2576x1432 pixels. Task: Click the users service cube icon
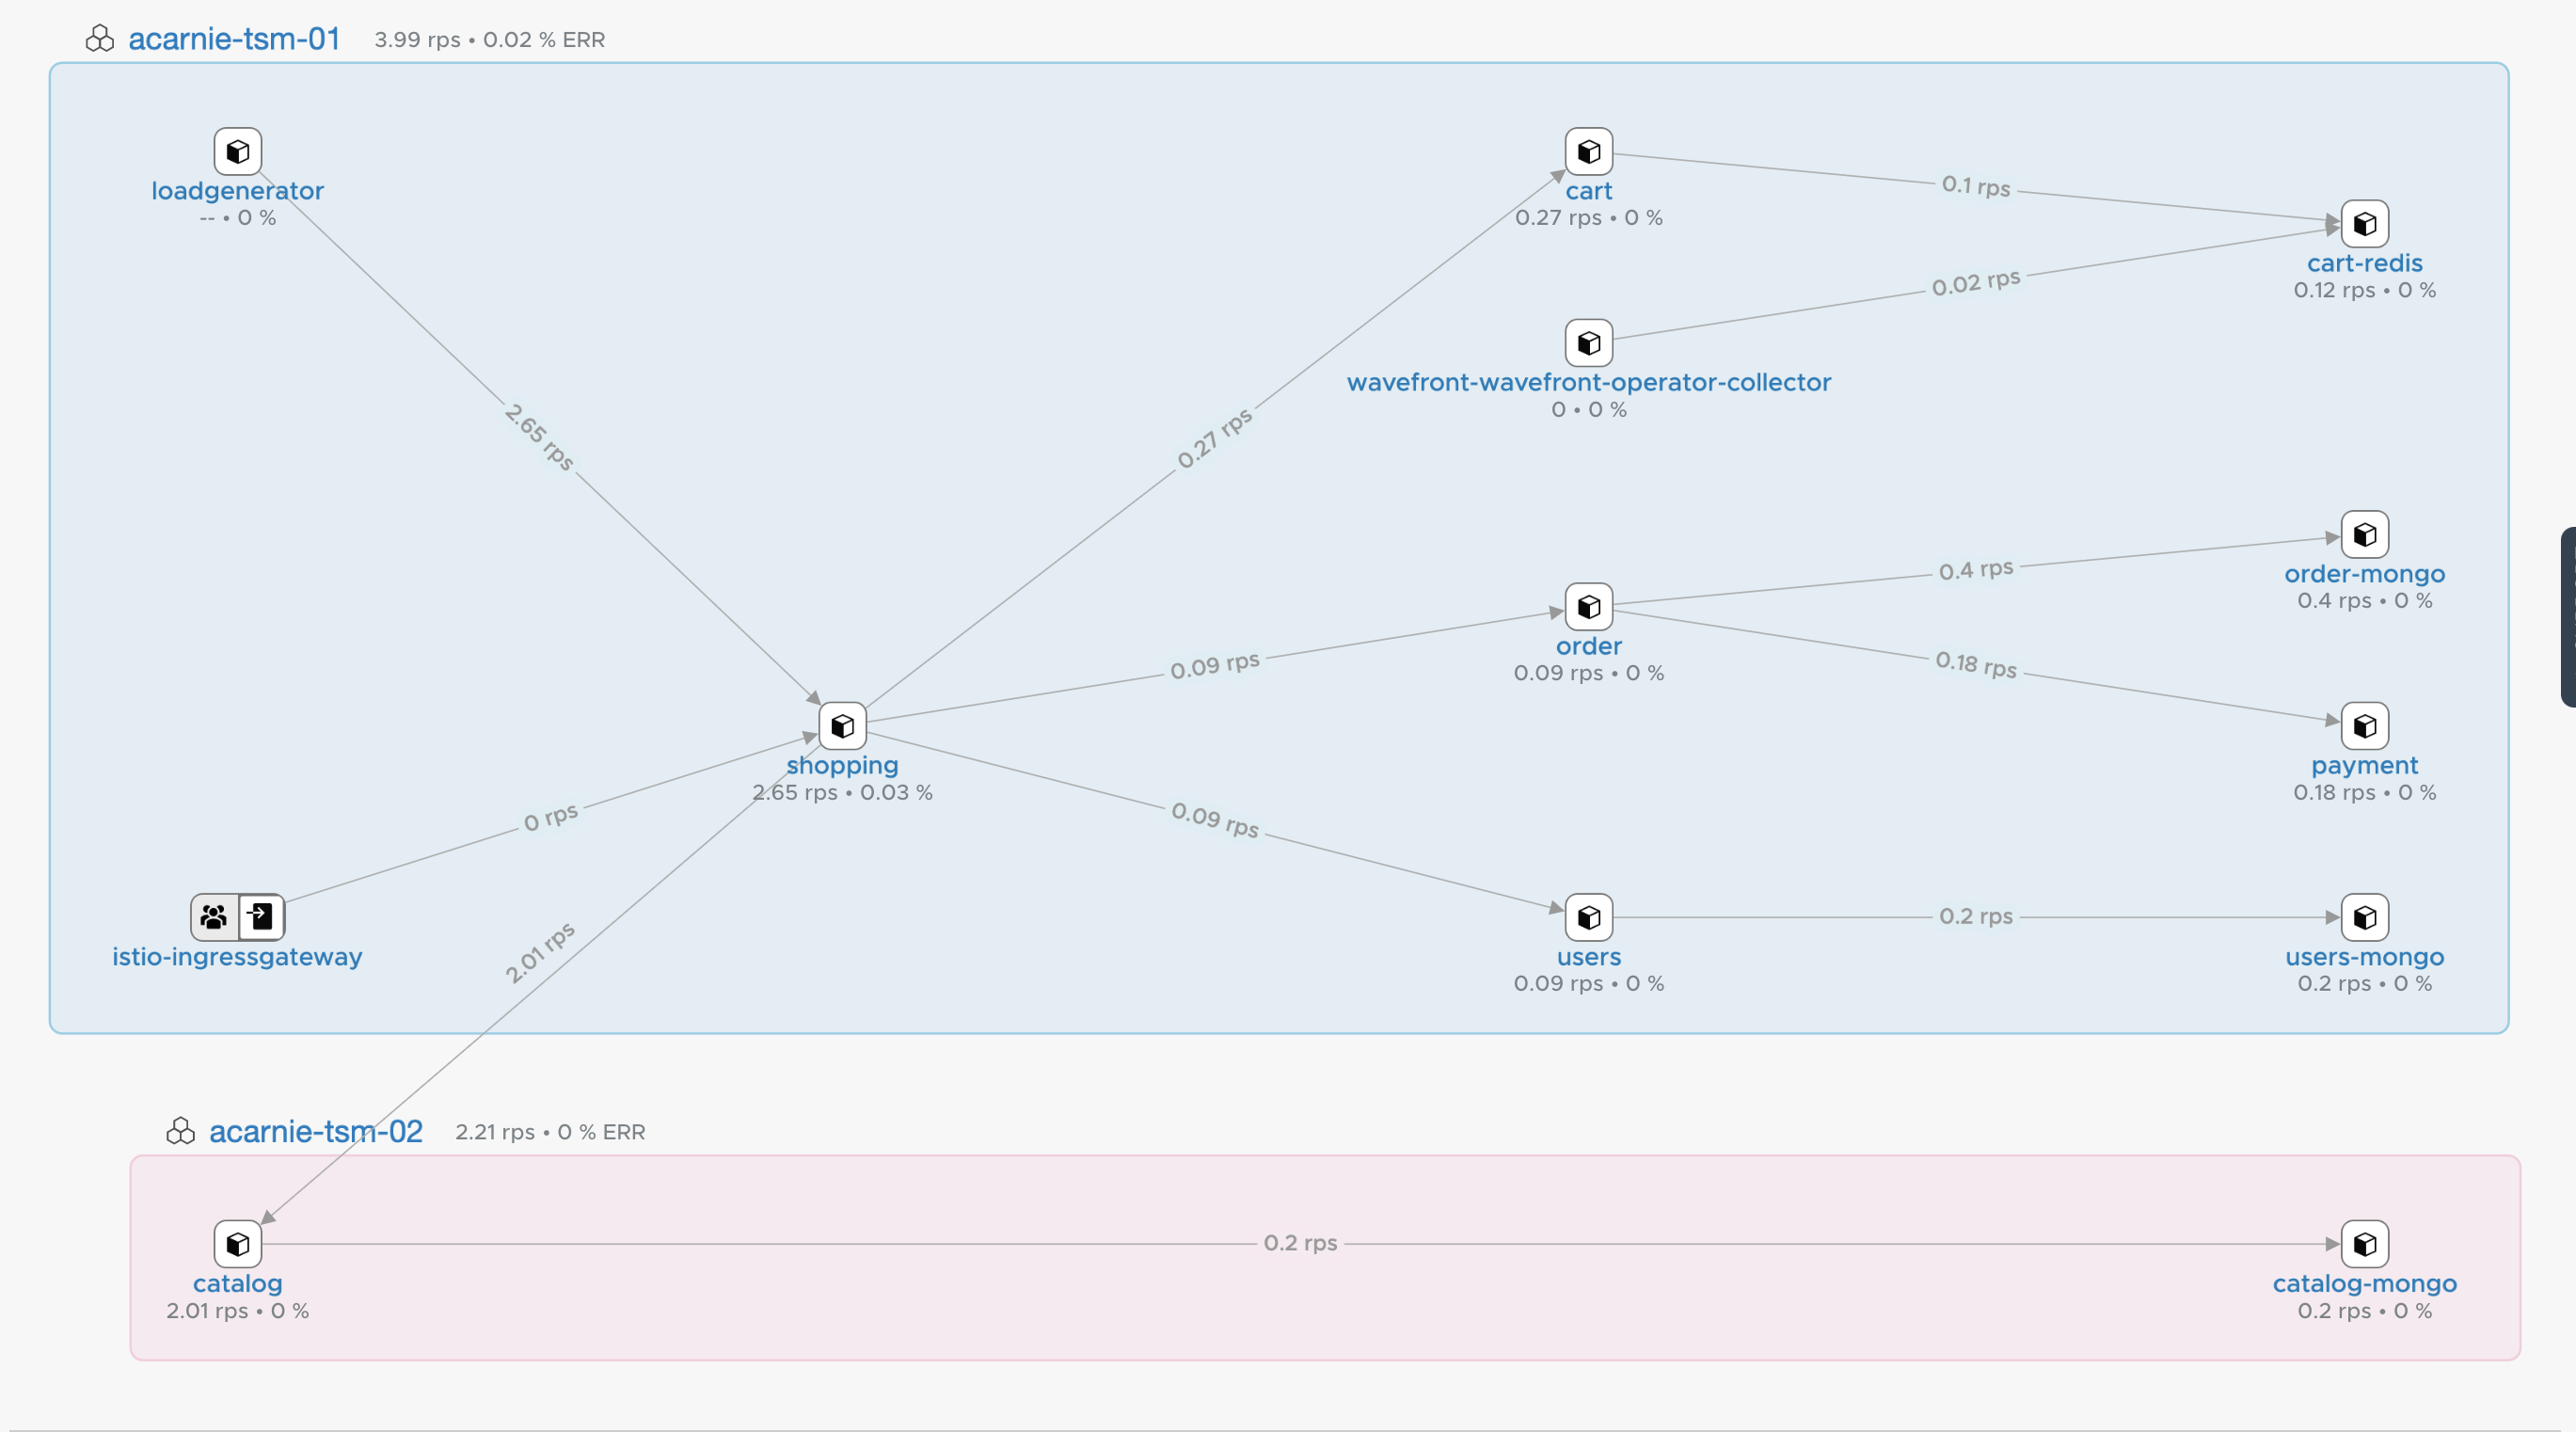[1588, 917]
